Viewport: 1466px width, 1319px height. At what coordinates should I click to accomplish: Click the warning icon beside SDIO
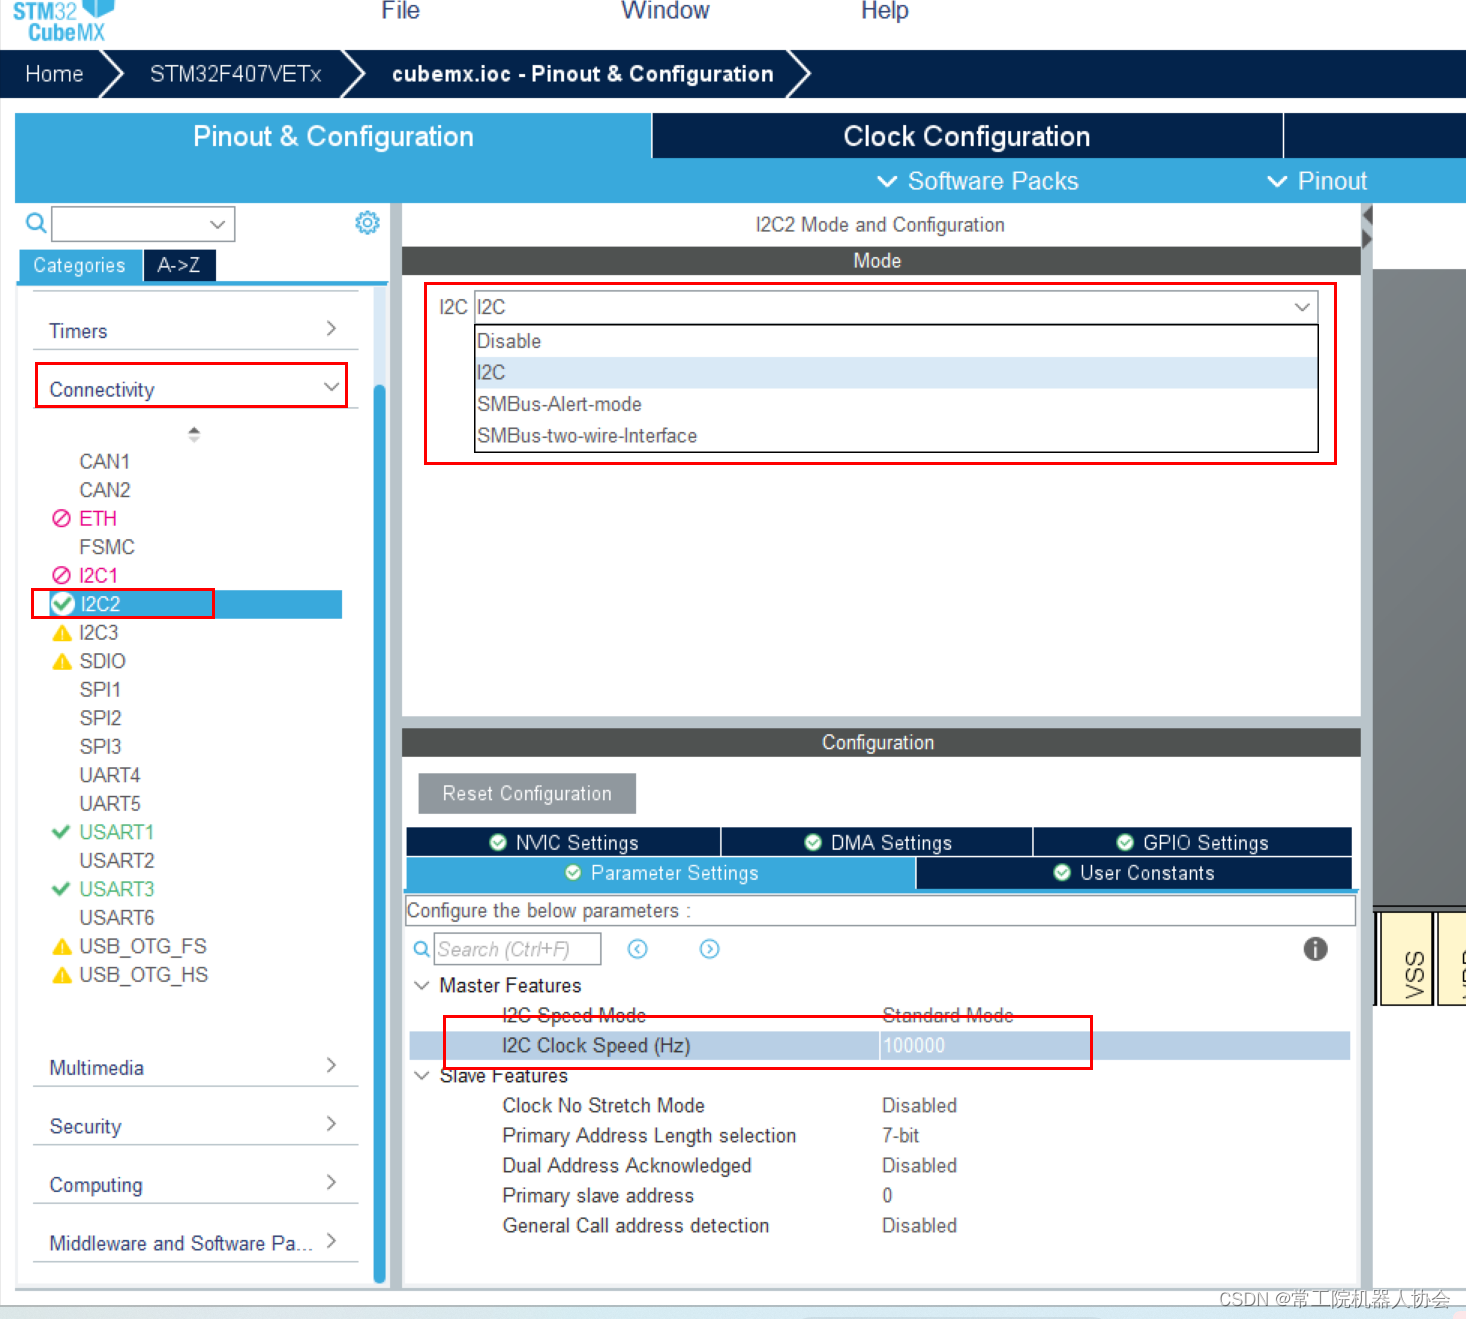click(x=62, y=661)
